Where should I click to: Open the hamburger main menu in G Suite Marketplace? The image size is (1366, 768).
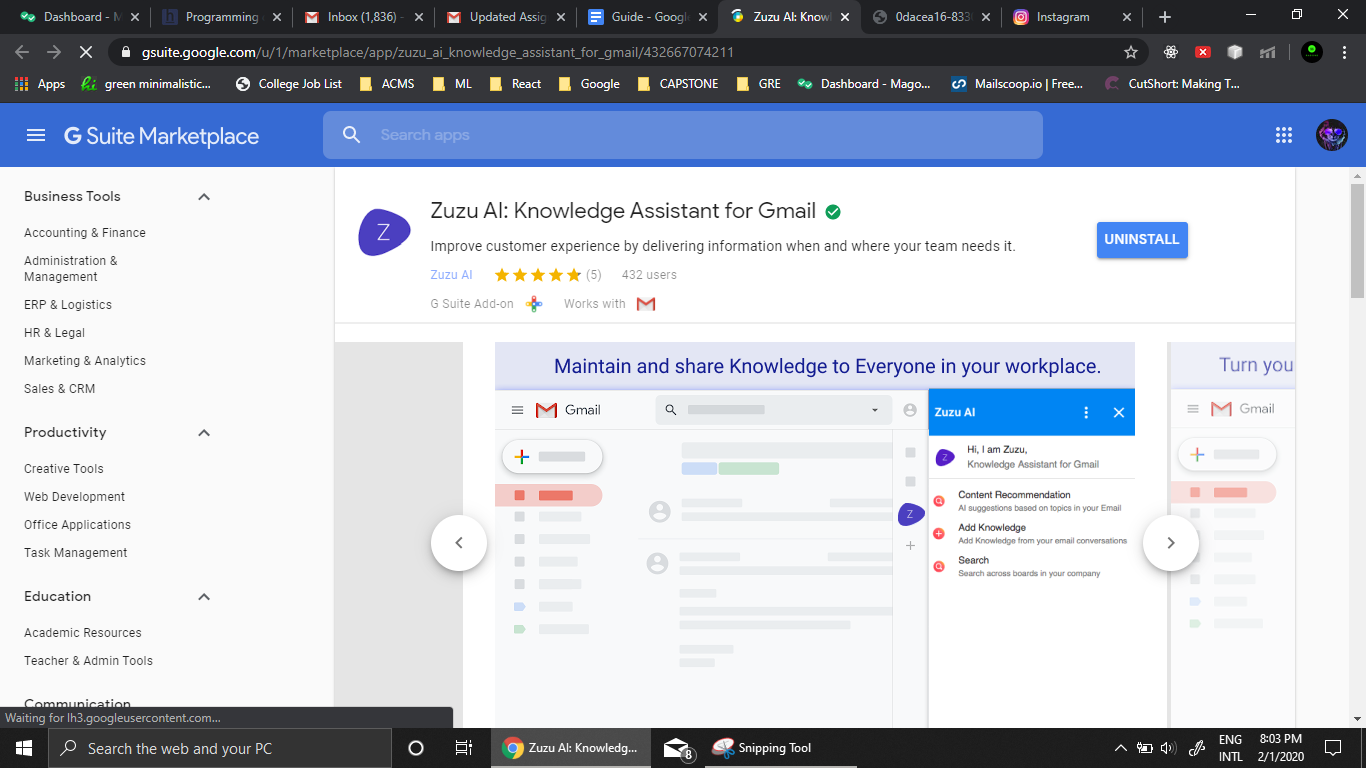pyautogui.click(x=36, y=135)
